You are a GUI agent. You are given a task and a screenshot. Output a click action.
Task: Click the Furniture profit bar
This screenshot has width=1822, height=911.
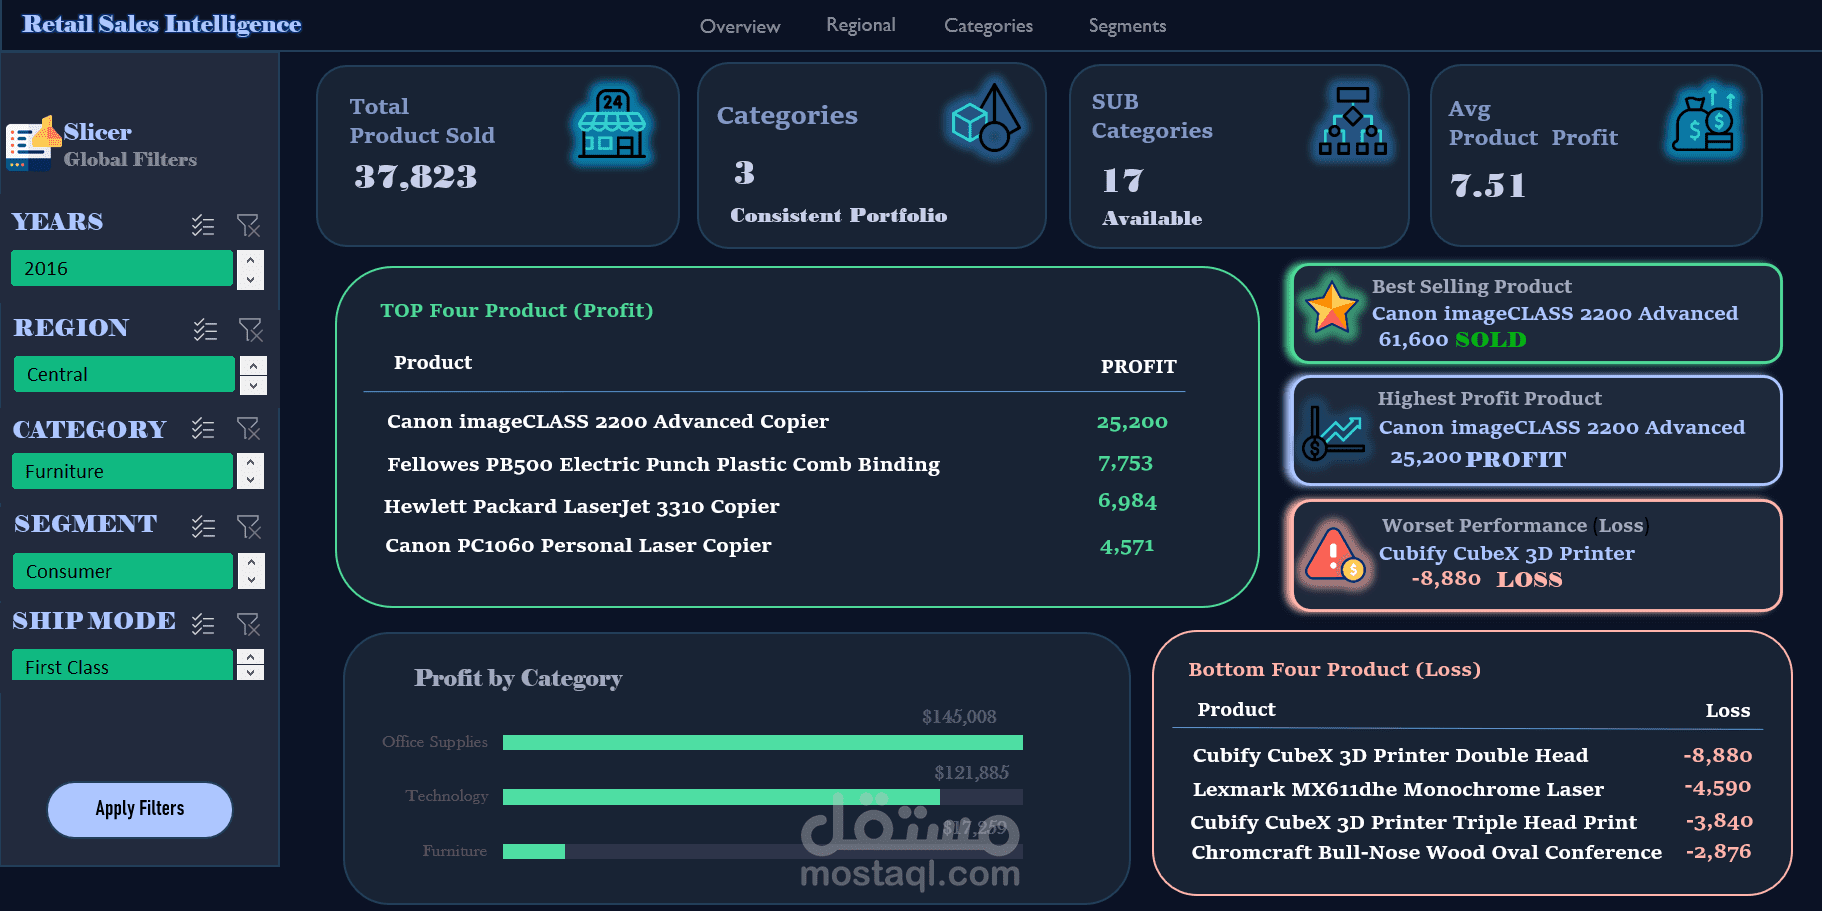(x=534, y=851)
